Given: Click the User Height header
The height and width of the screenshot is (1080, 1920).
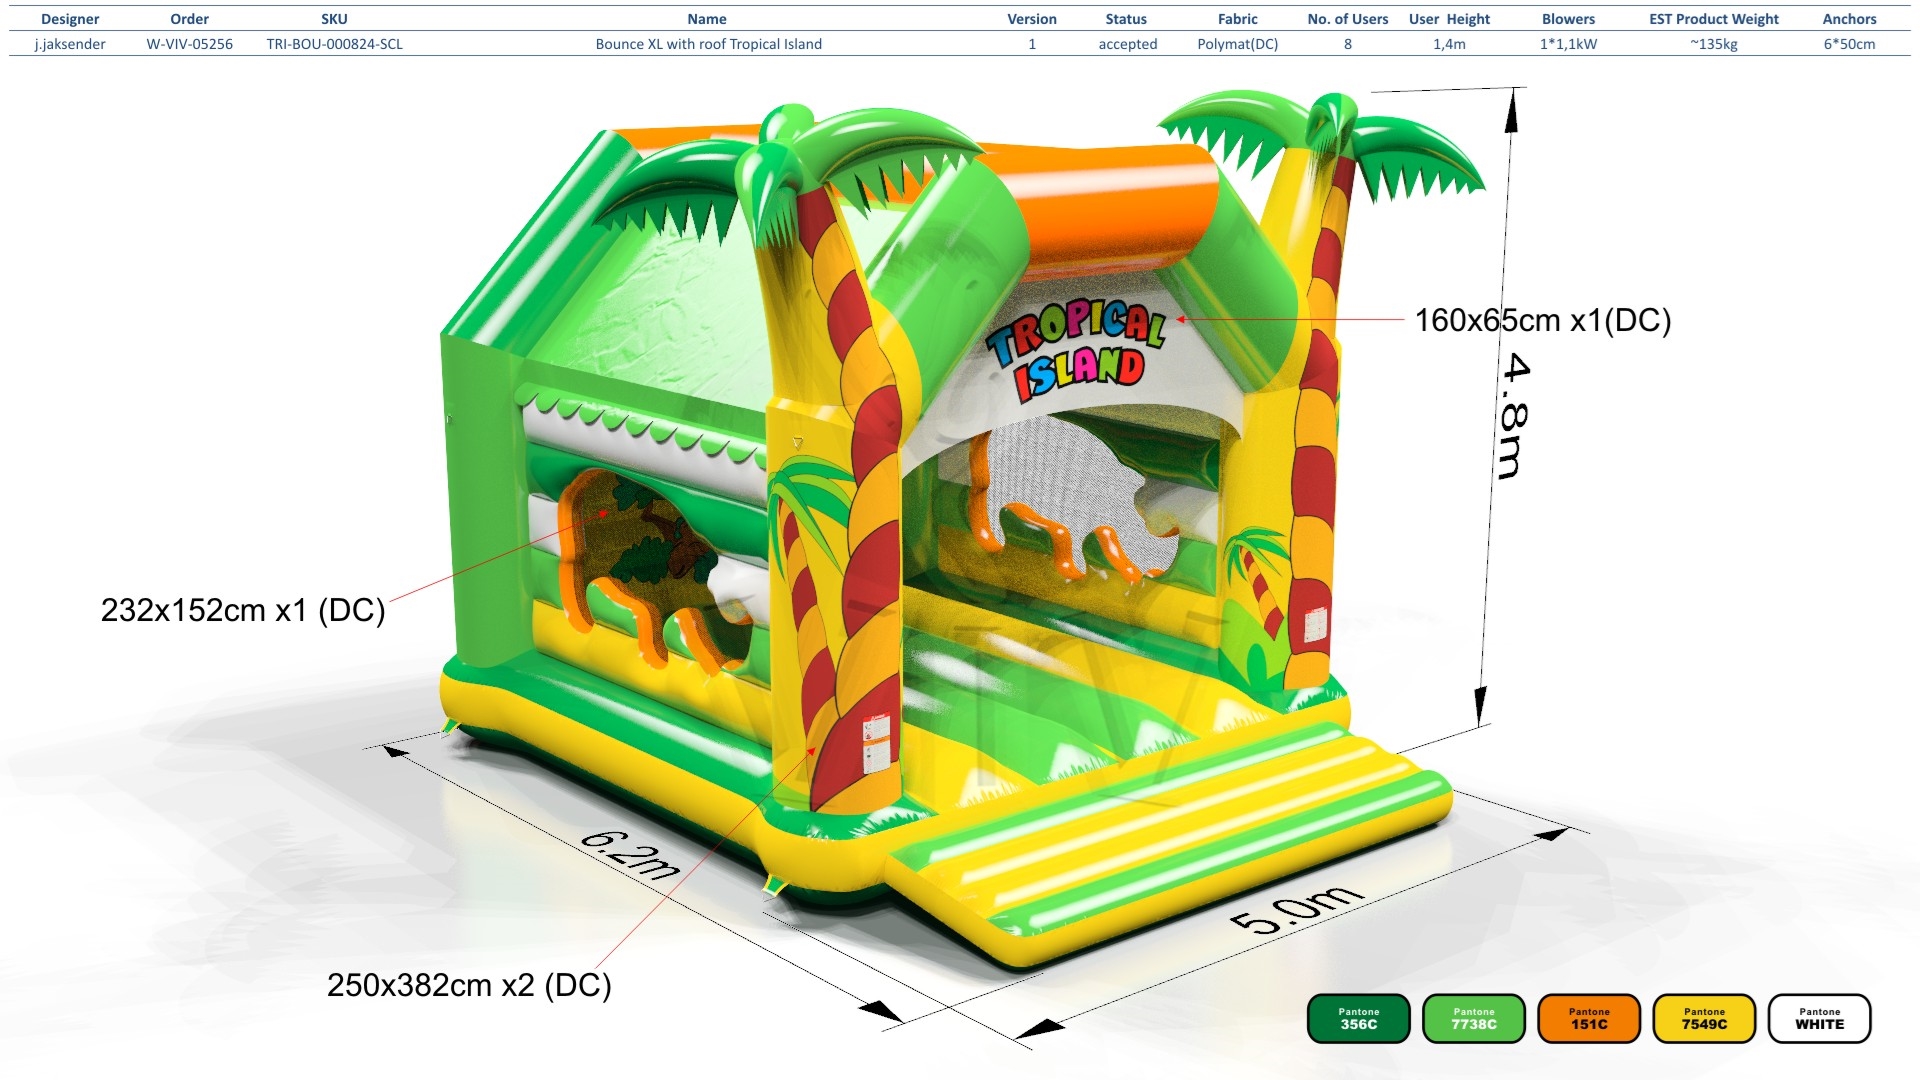Looking at the screenshot, I should [1449, 19].
